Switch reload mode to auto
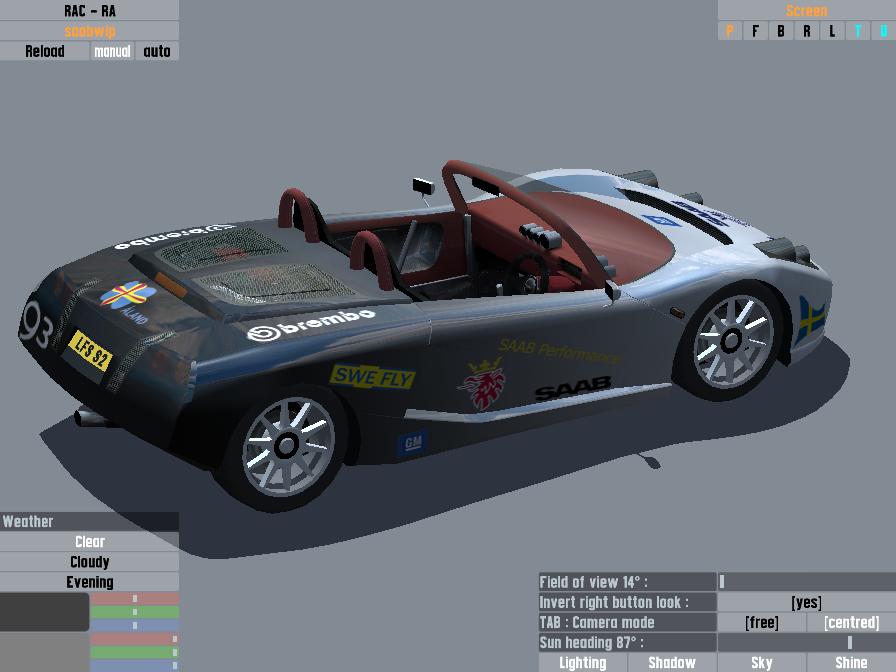 pyautogui.click(x=157, y=51)
